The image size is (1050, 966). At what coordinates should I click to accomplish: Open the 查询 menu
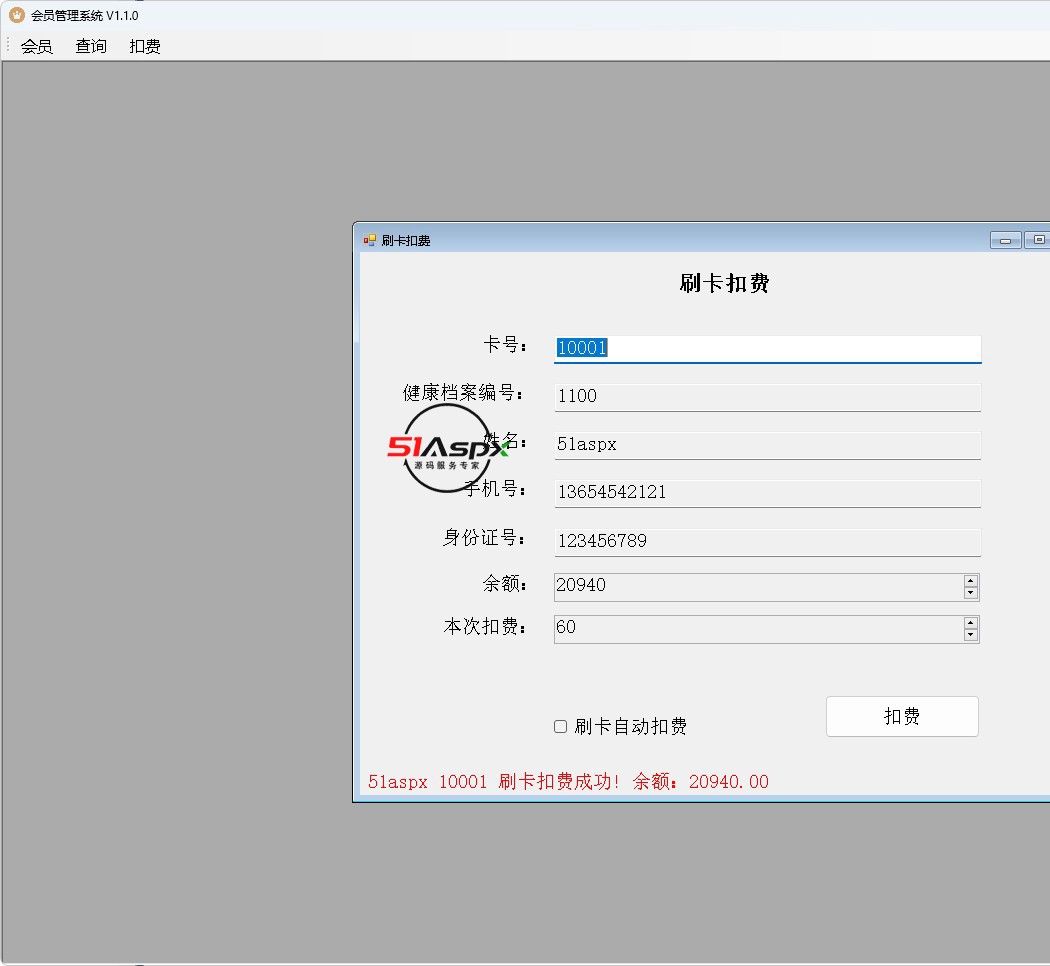pos(91,46)
